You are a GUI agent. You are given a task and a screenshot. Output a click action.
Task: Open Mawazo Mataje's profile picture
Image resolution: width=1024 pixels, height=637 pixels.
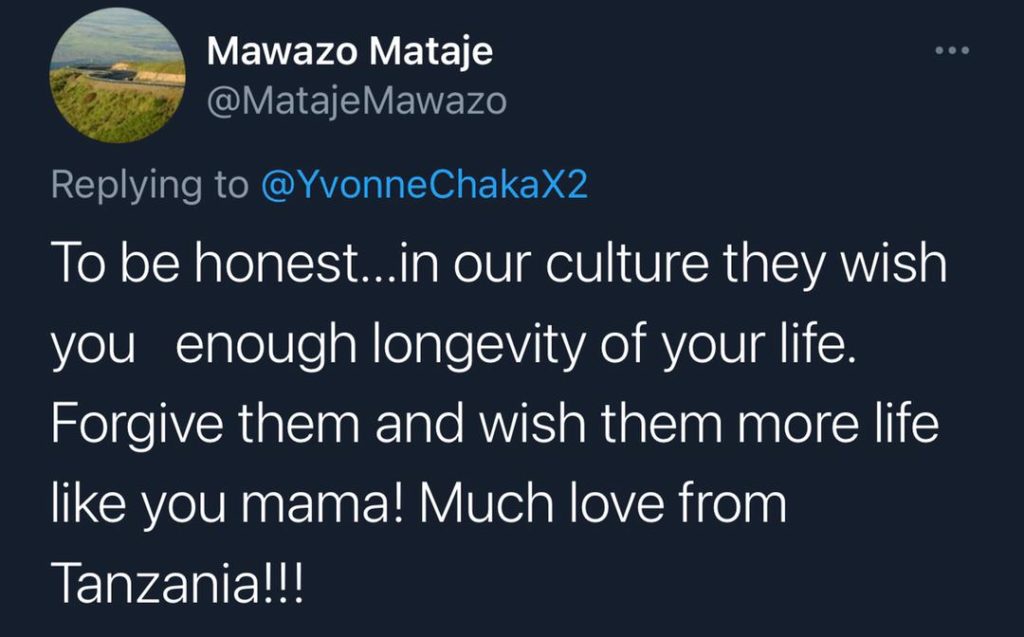point(118,75)
